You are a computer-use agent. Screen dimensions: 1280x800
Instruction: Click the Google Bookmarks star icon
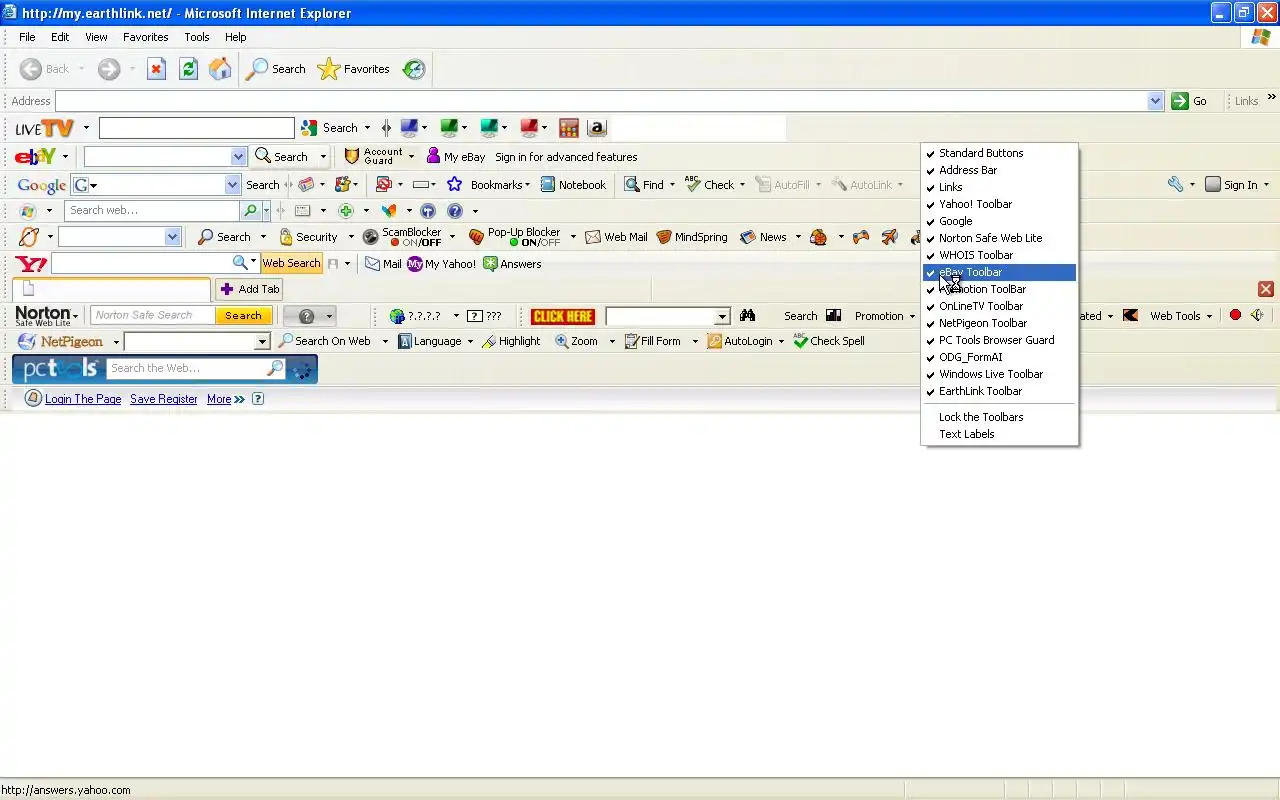pyautogui.click(x=455, y=185)
